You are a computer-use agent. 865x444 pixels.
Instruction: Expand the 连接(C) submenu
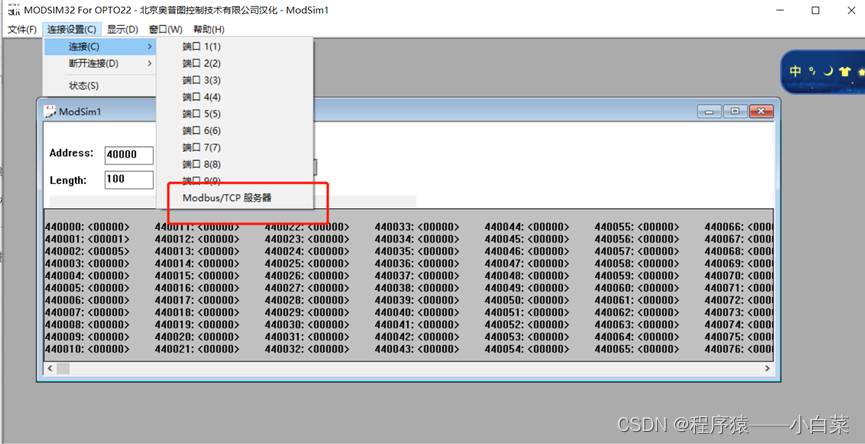(100, 47)
